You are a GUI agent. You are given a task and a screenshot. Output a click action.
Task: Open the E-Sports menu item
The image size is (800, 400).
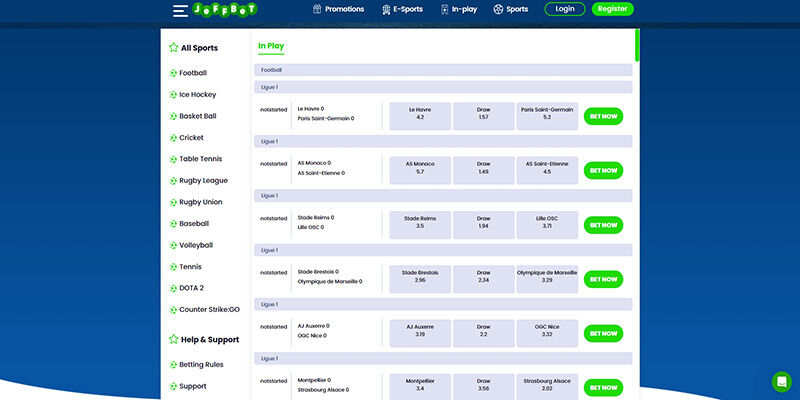tap(402, 9)
